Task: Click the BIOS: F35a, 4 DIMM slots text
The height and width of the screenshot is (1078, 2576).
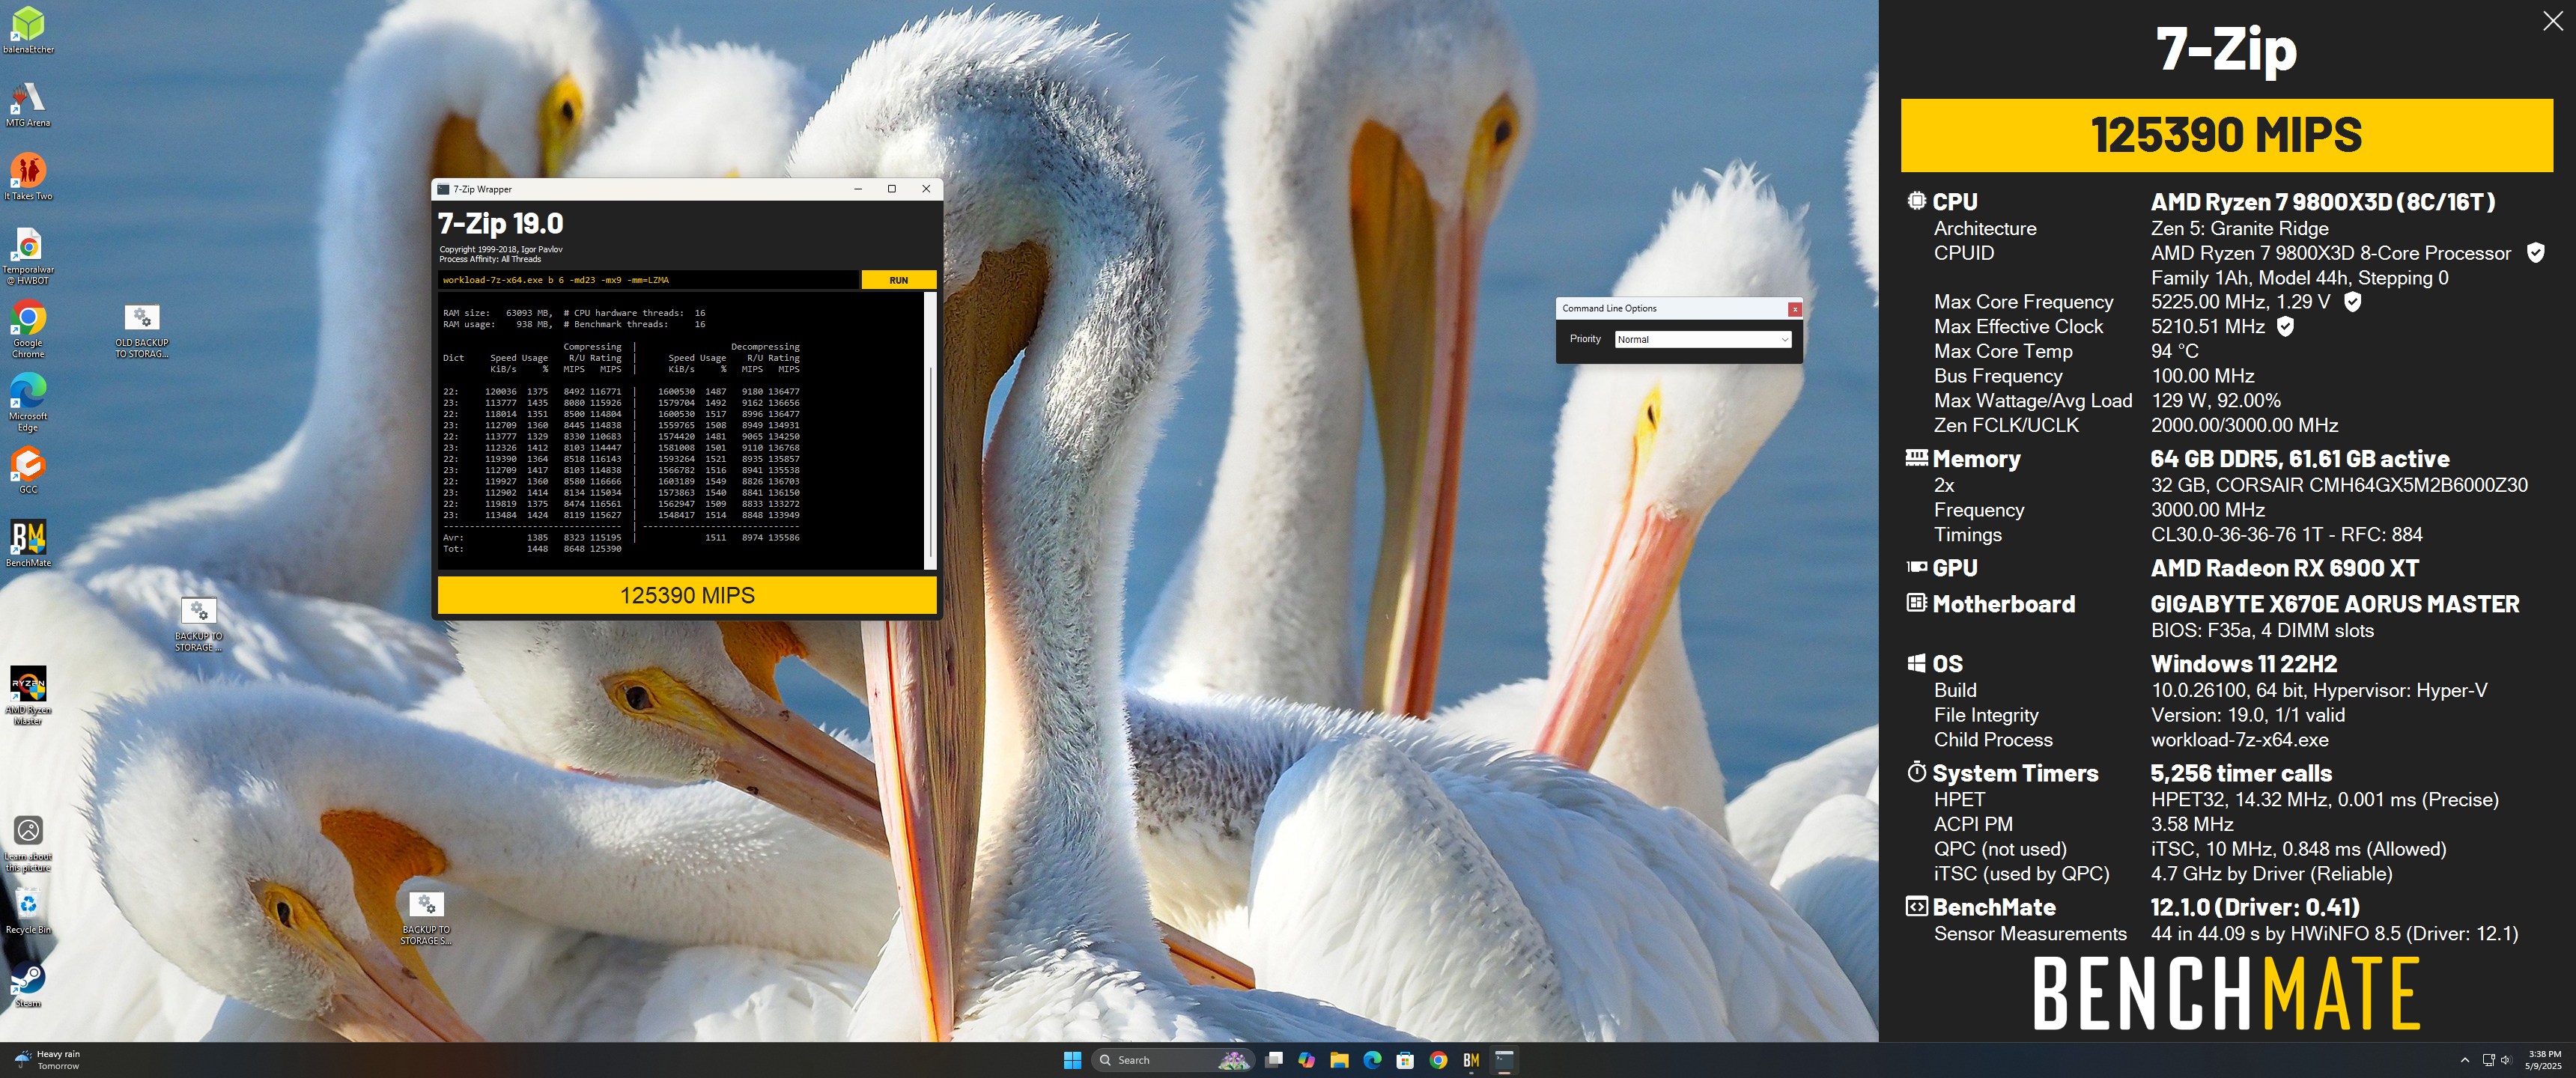Action: (x=2262, y=630)
